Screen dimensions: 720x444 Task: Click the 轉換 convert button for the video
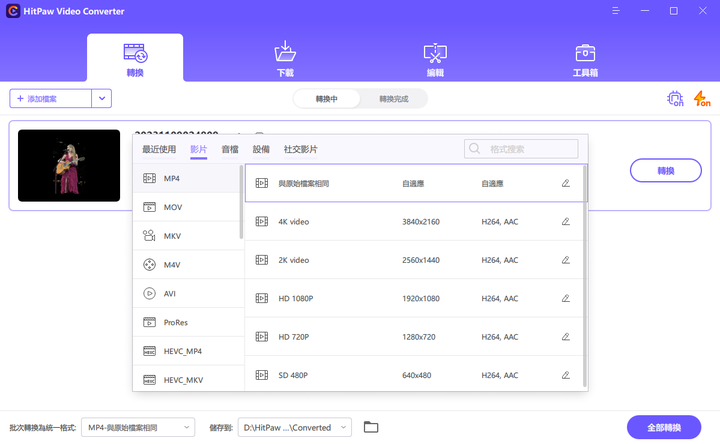click(665, 170)
